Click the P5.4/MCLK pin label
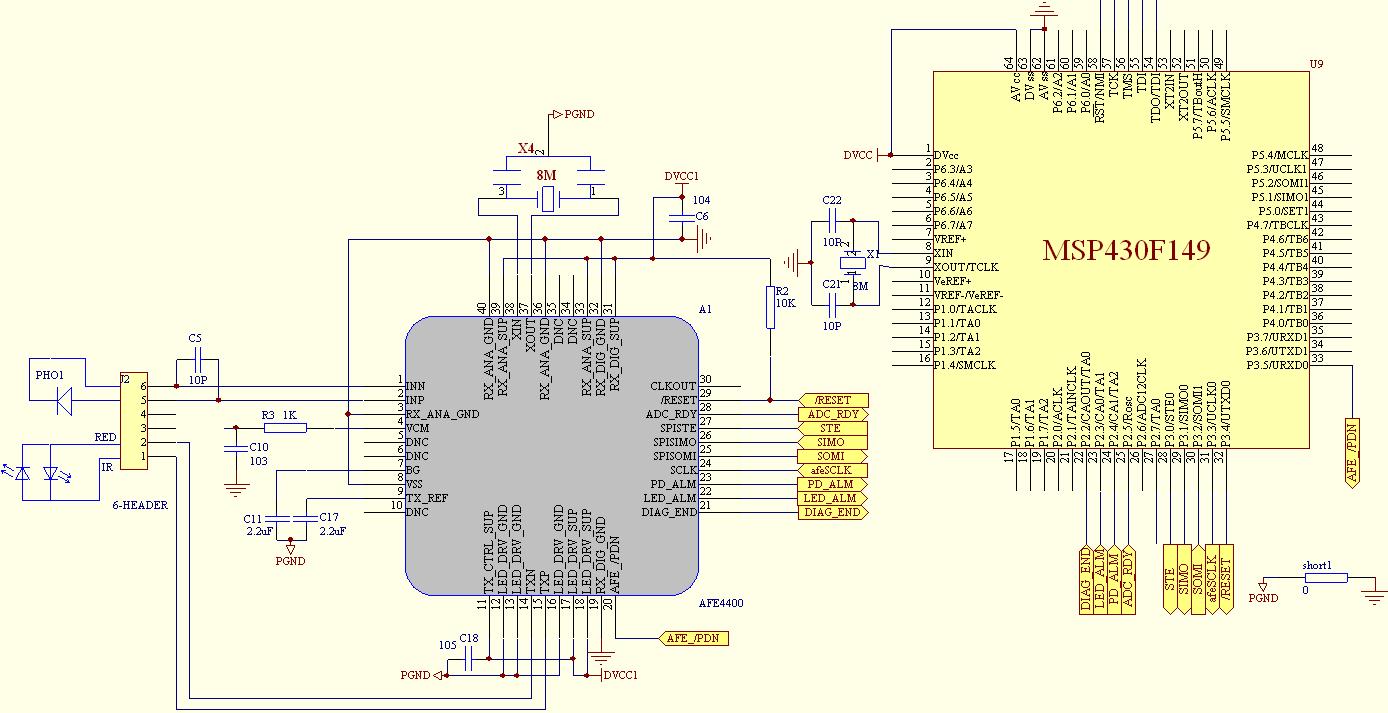Image resolution: width=1388 pixels, height=713 pixels. pos(1279,155)
